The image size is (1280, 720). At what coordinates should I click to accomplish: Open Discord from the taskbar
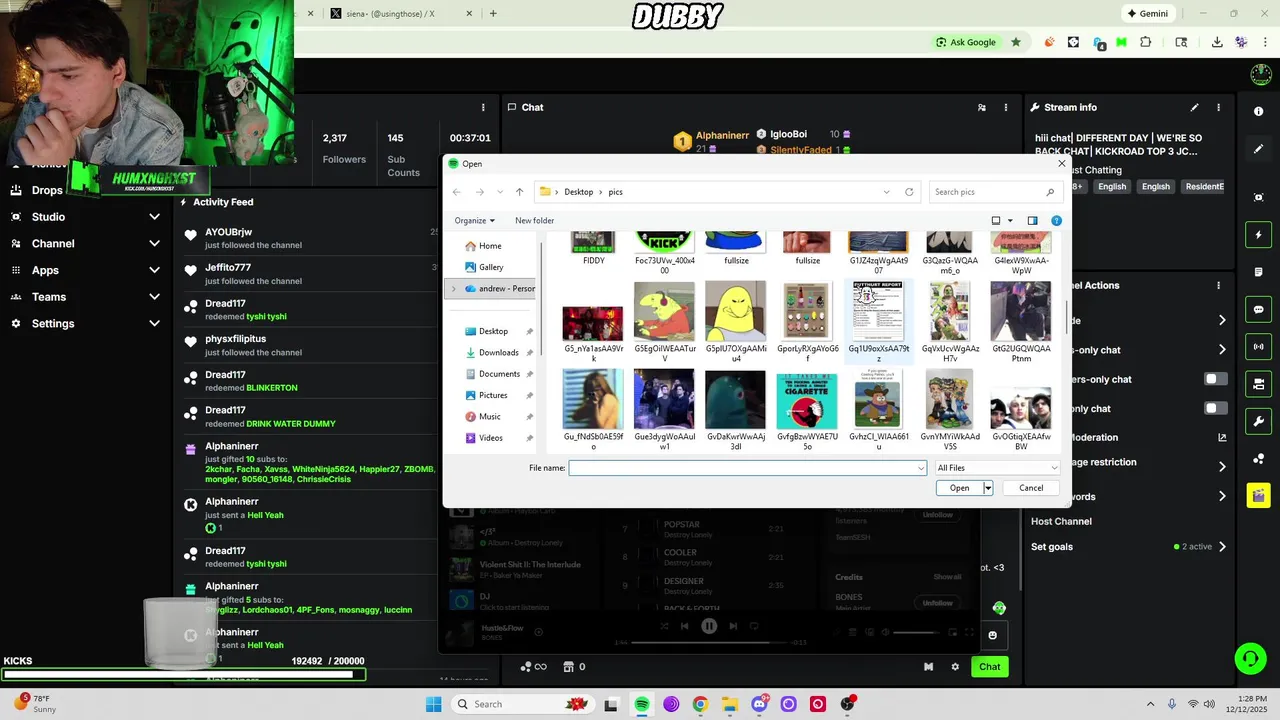click(x=759, y=704)
